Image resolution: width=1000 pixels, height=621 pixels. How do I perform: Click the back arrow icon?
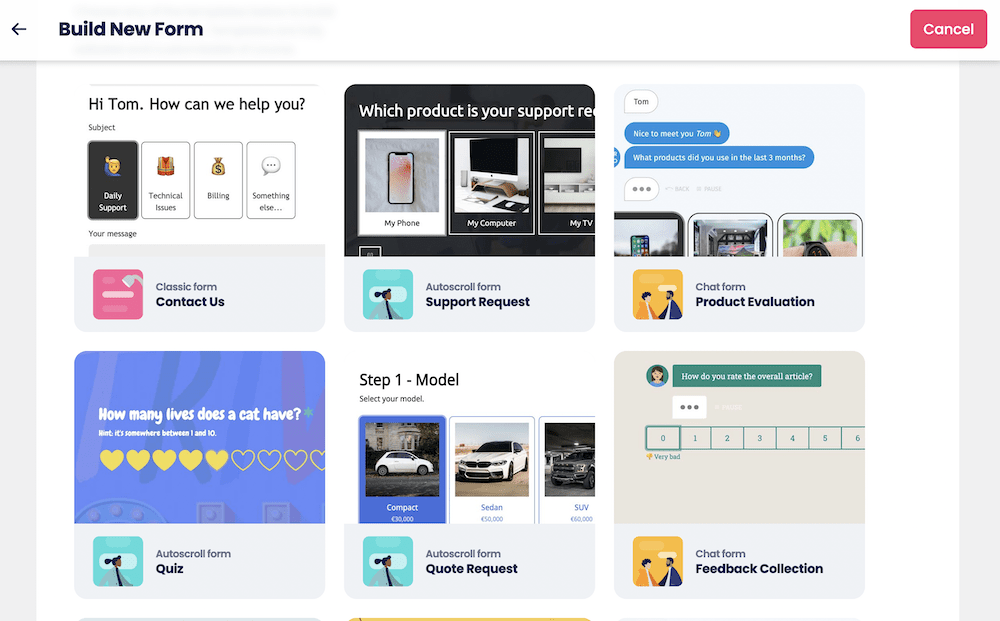[19, 29]
